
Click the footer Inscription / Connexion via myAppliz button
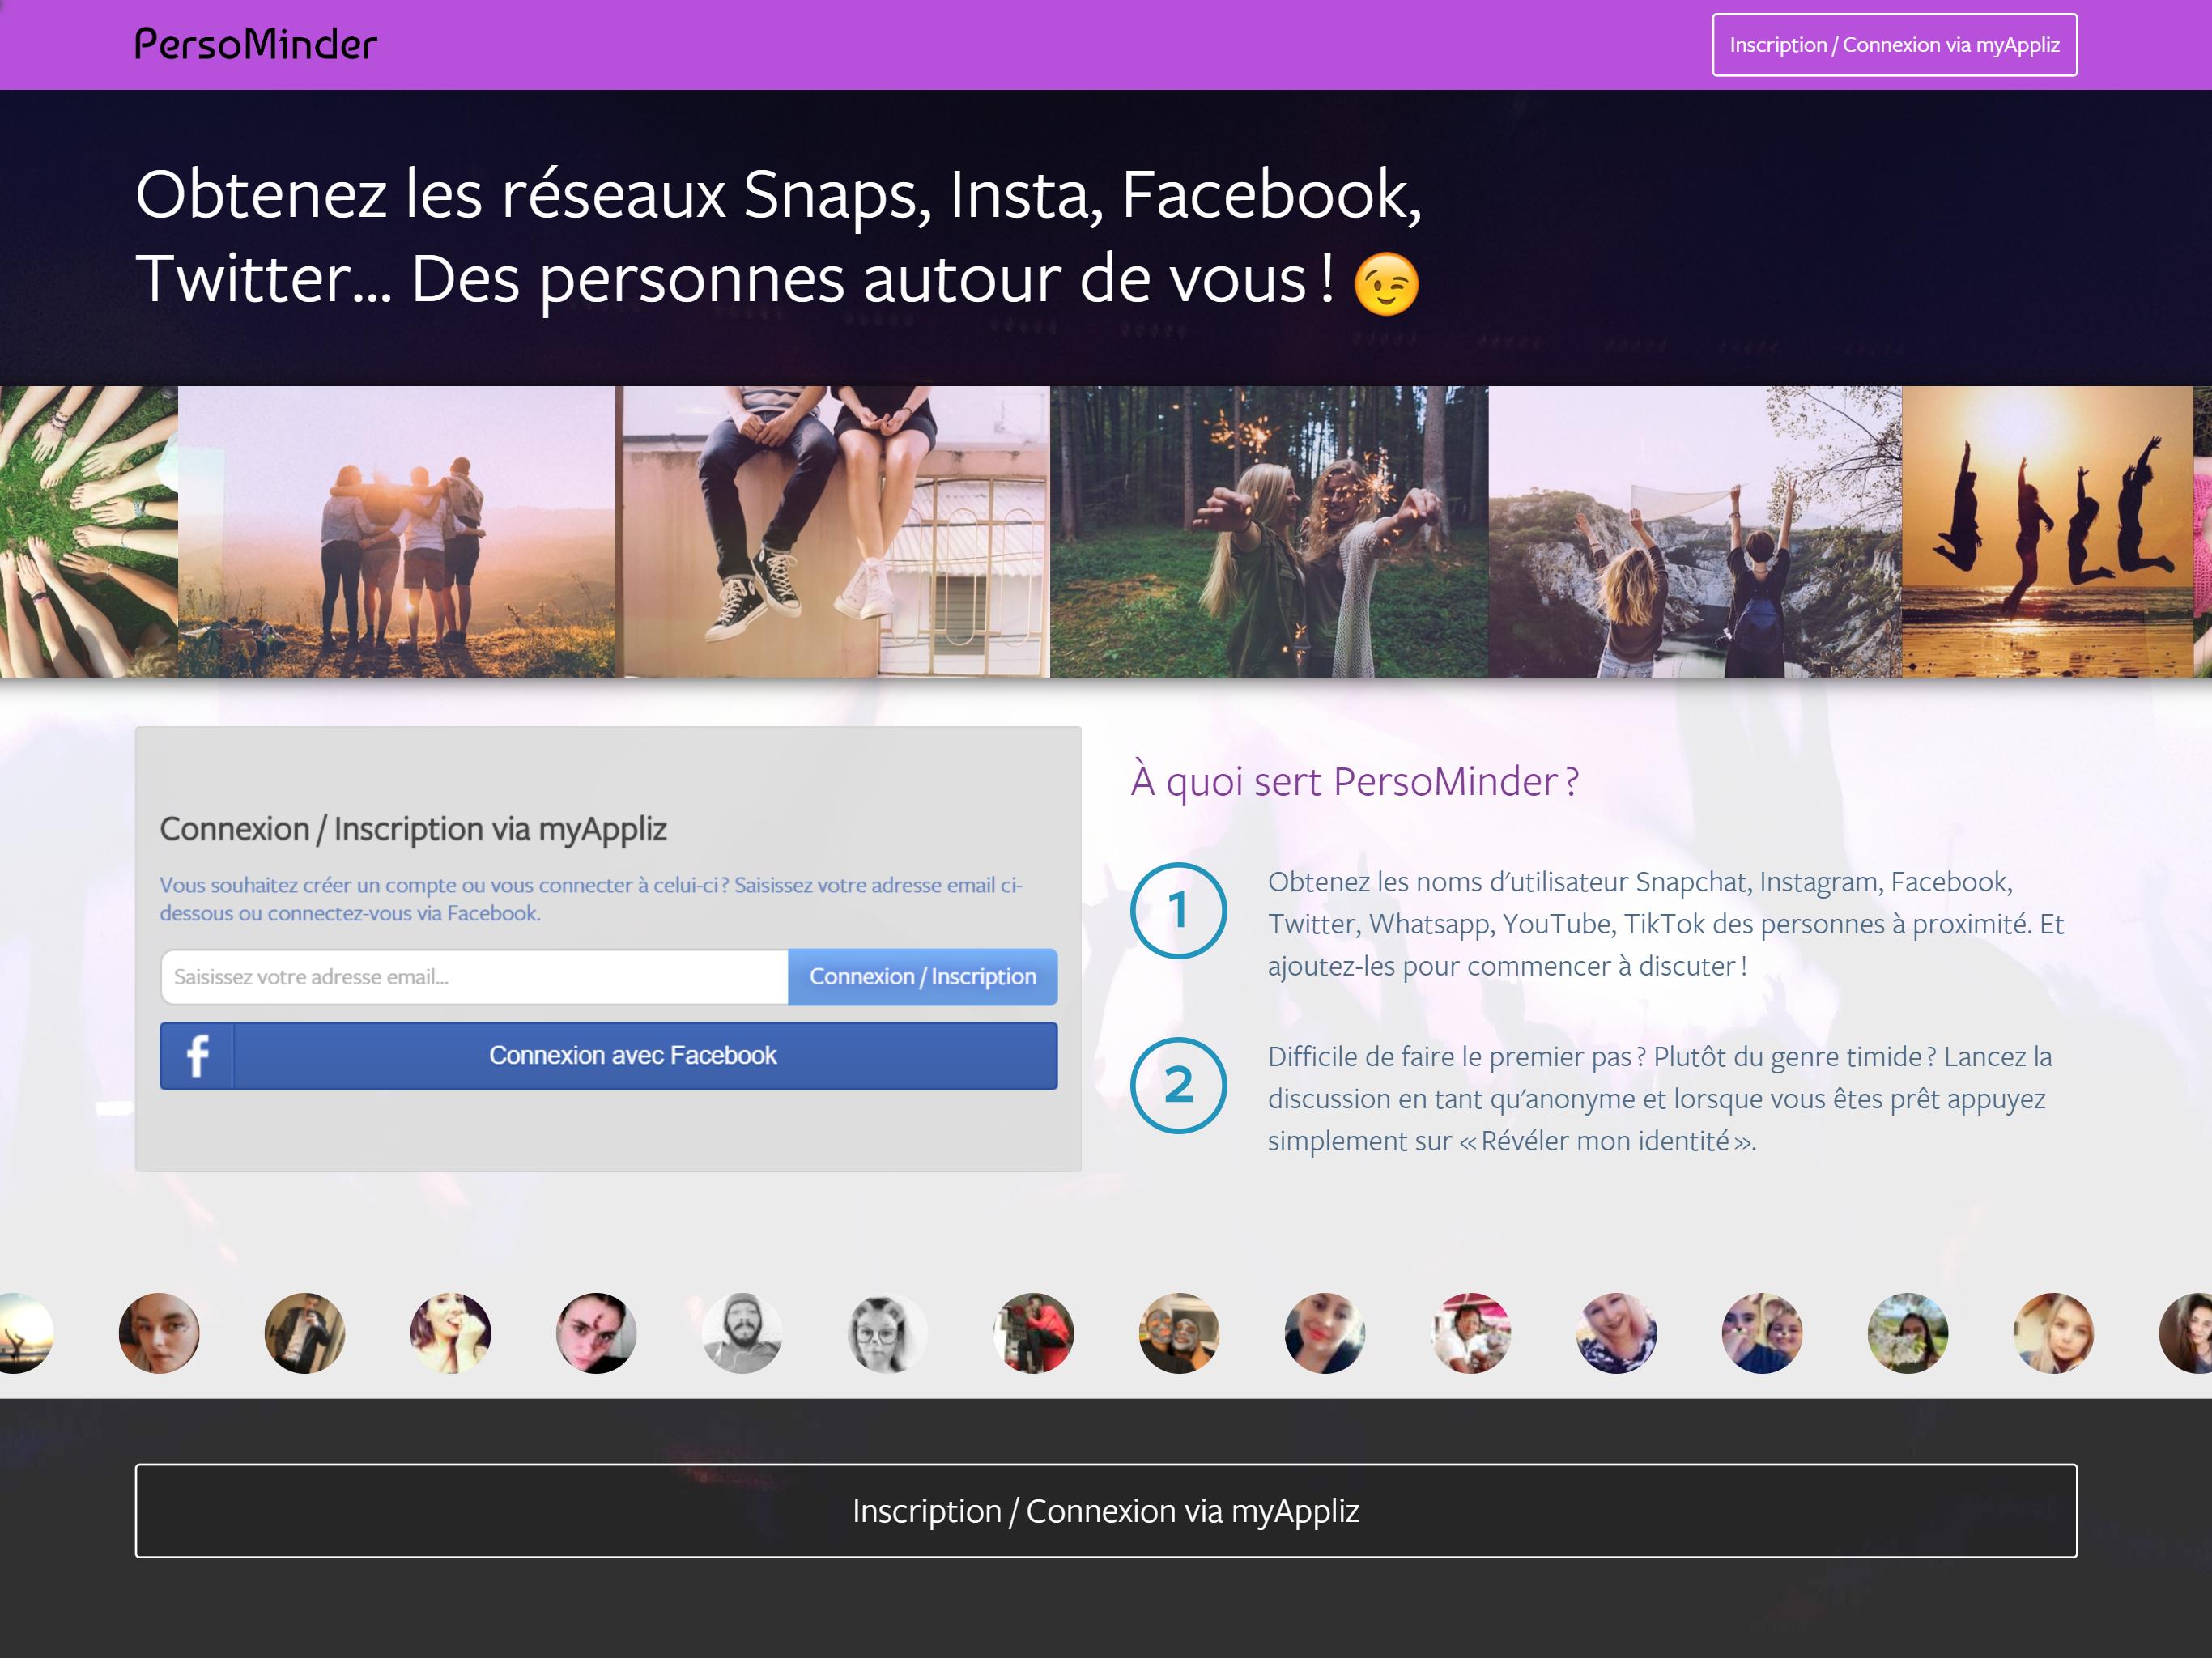click(x=1106, y=1510)
